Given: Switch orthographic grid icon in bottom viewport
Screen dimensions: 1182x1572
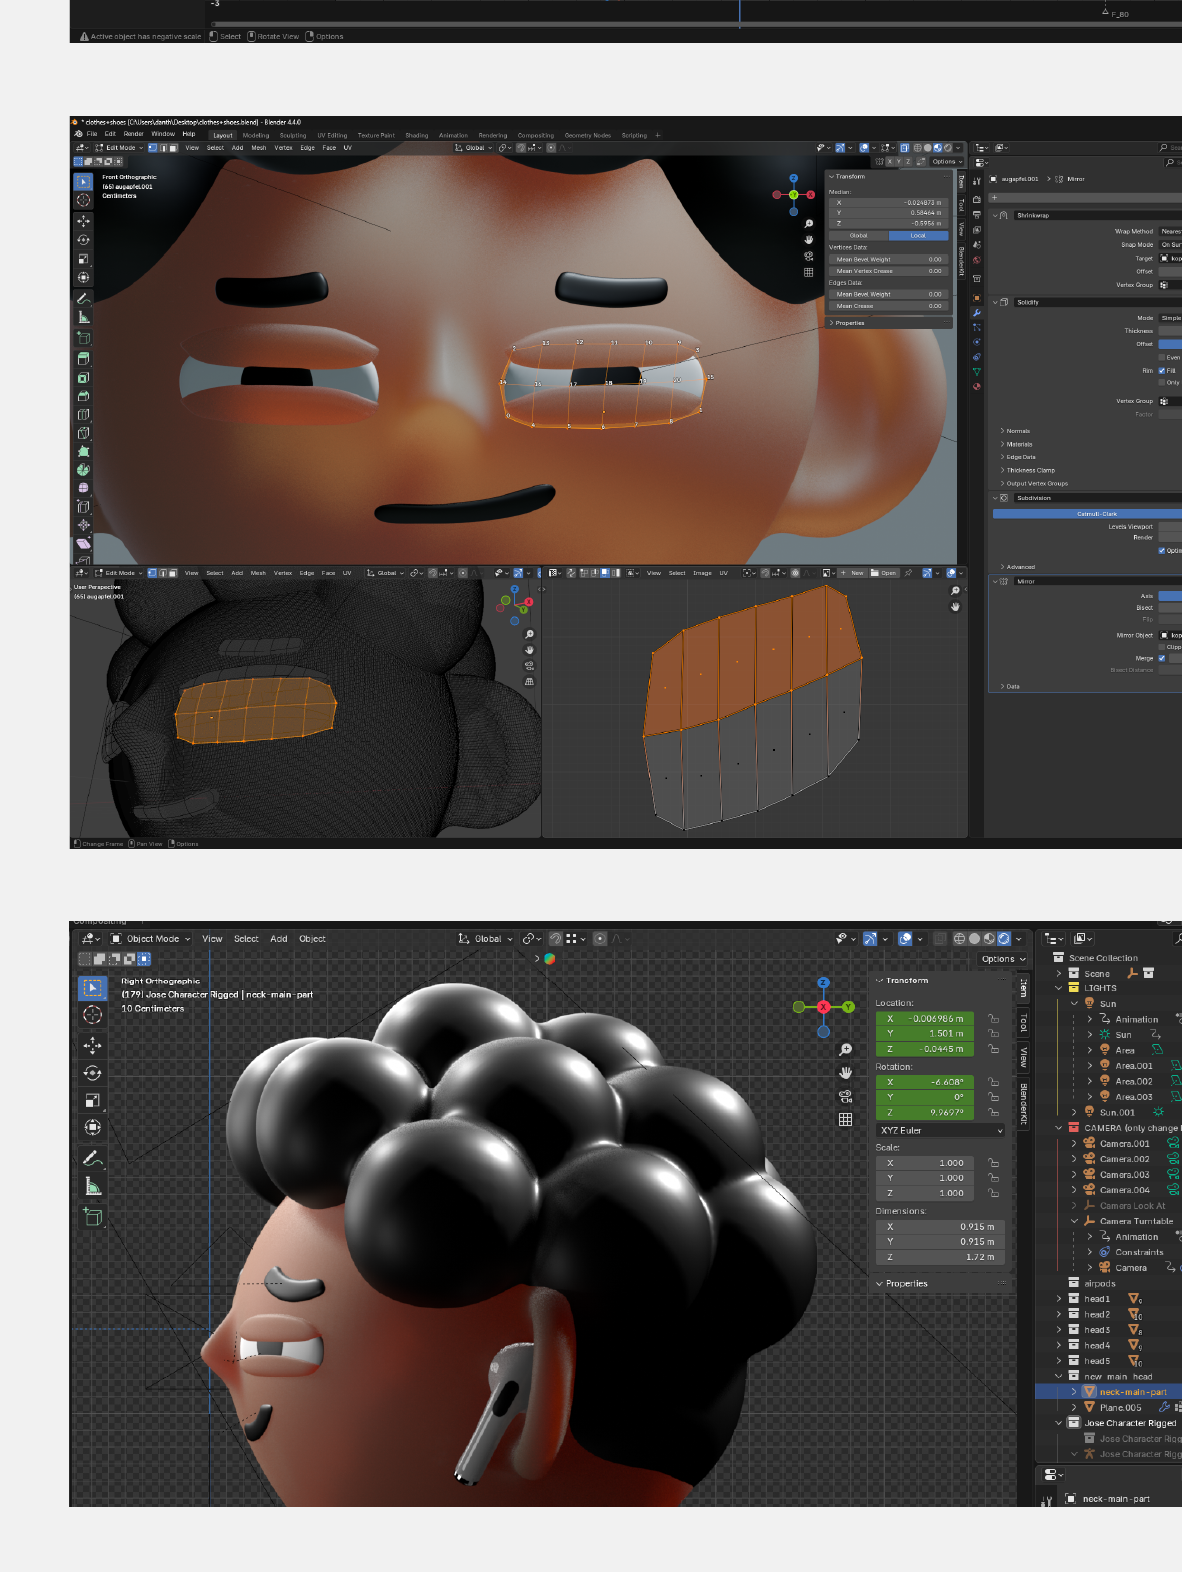Looking at the screenshot, I should (845, 1119).
